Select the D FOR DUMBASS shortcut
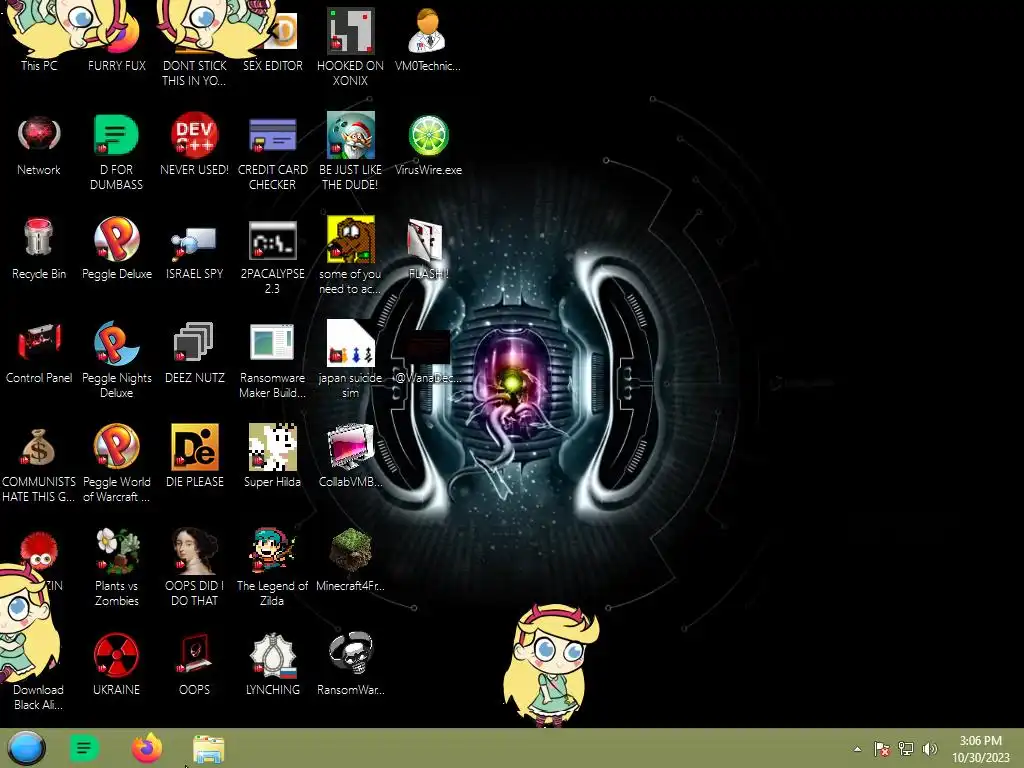 [x=116, y=152]
